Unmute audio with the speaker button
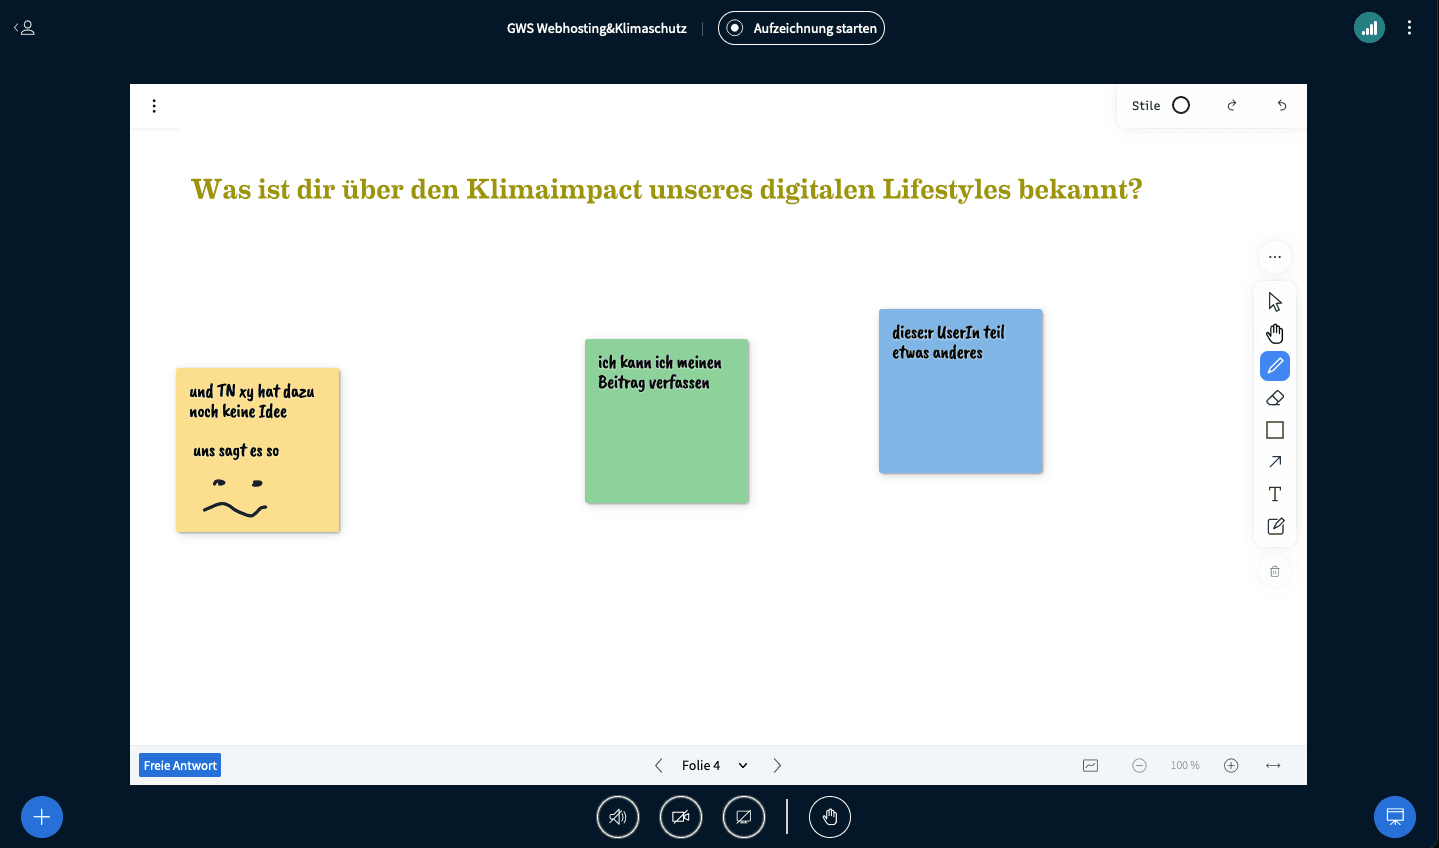The width and height of the screenshot is (1439, 848). point(618,817)
